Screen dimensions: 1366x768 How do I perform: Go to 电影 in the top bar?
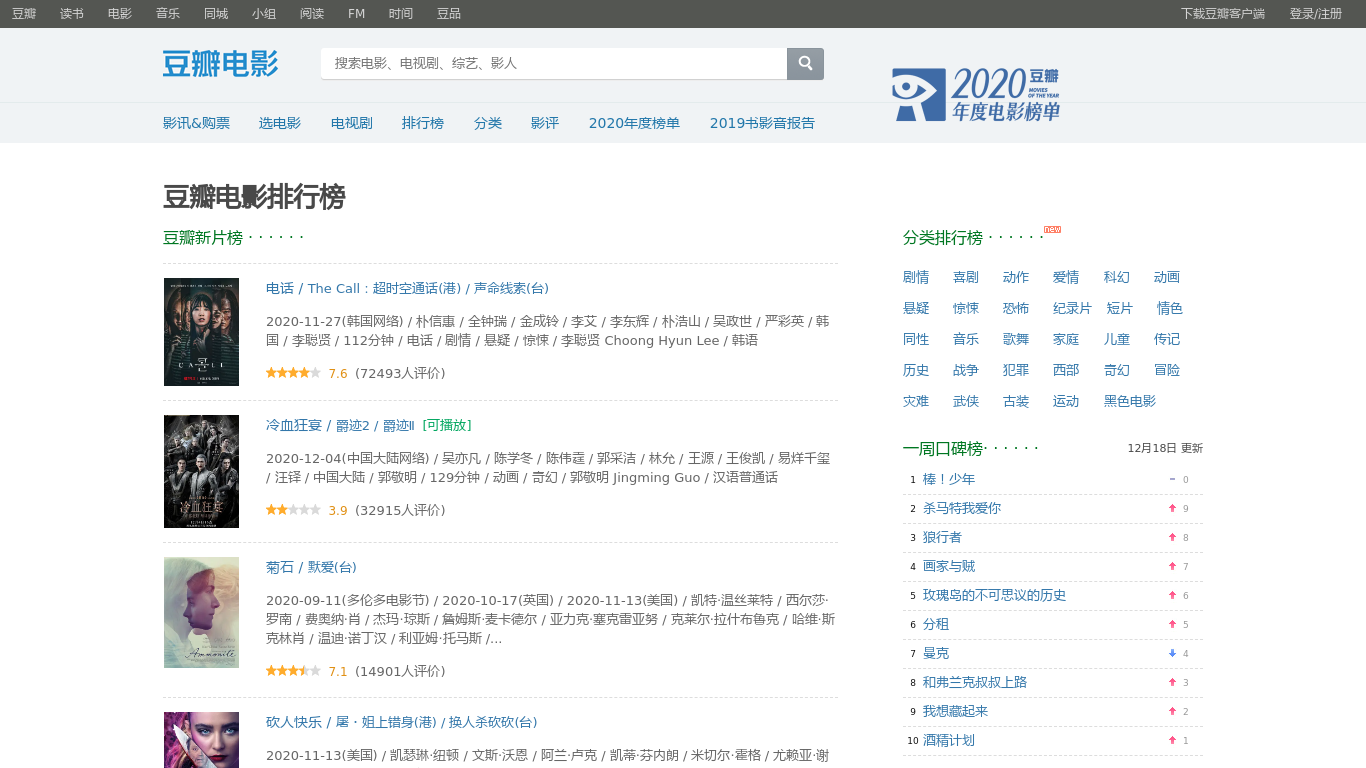[x=120, y=14]
